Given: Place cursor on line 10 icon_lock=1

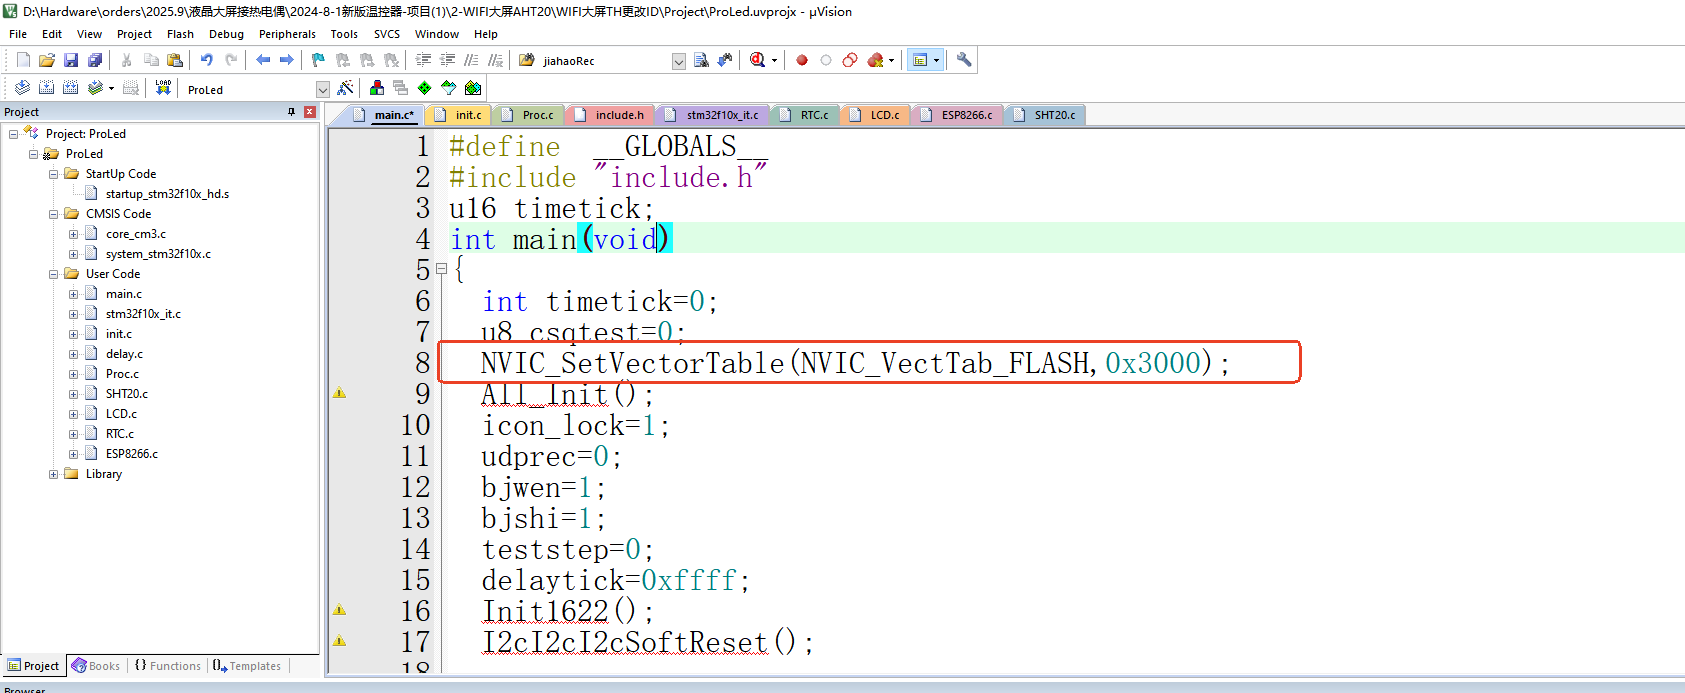Looking at the screenshot, I should pyautogui.click(x=575, y=426).
